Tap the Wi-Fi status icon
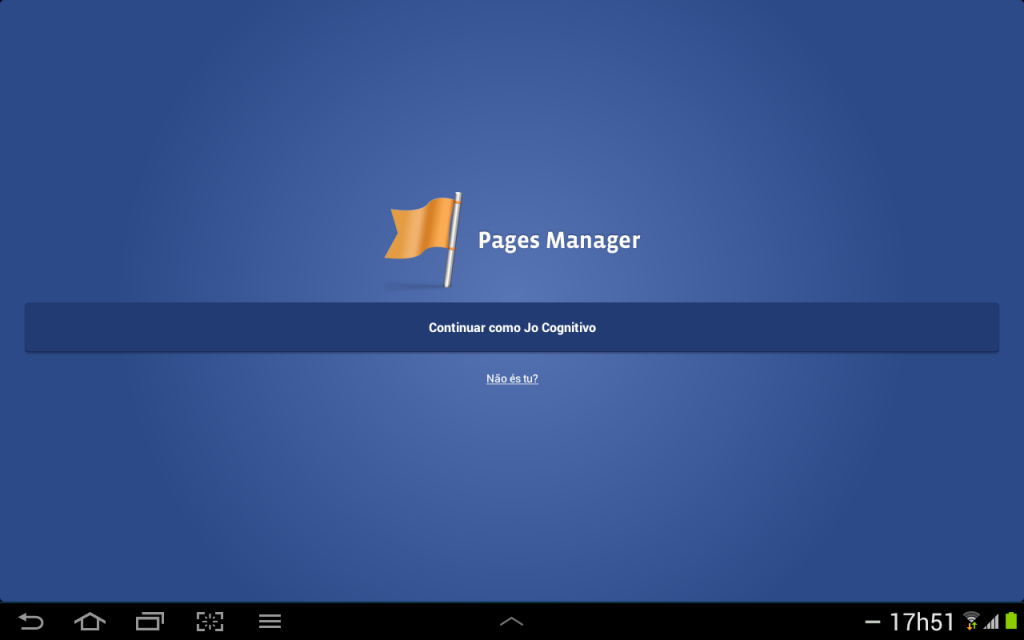Screen dimensions: 1024x640 (x=971, y=620)
